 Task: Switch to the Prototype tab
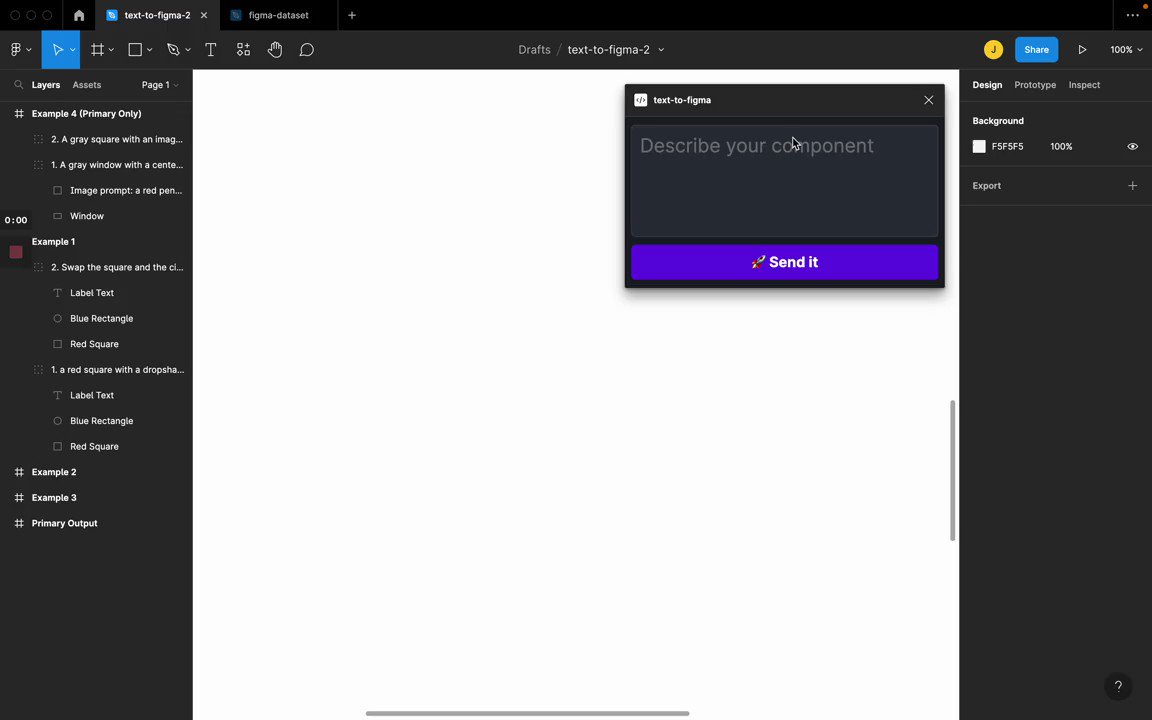(x=1034, y=84)
